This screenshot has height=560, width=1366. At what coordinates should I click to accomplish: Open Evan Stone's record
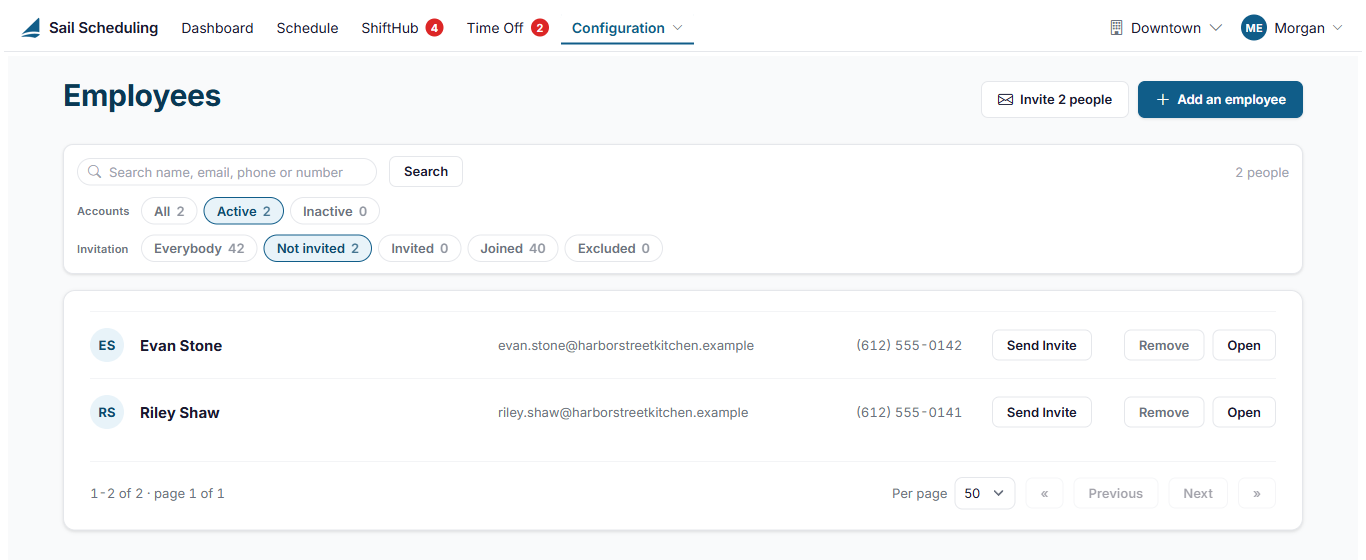pyautogui.click(x=1244, y=345)
